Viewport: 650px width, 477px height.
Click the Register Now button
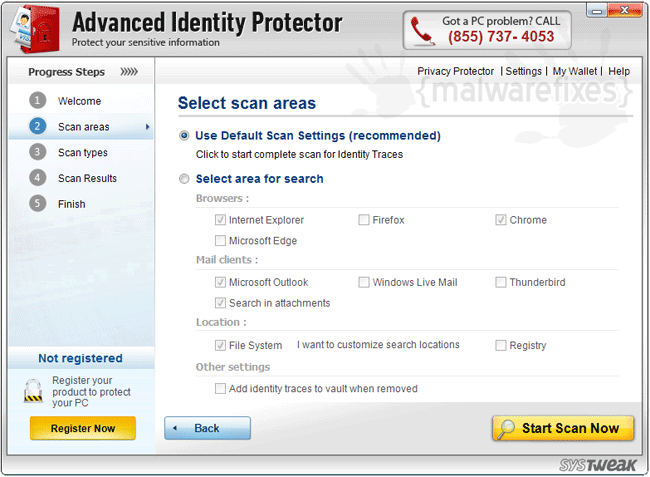click(x=83, y=428)
